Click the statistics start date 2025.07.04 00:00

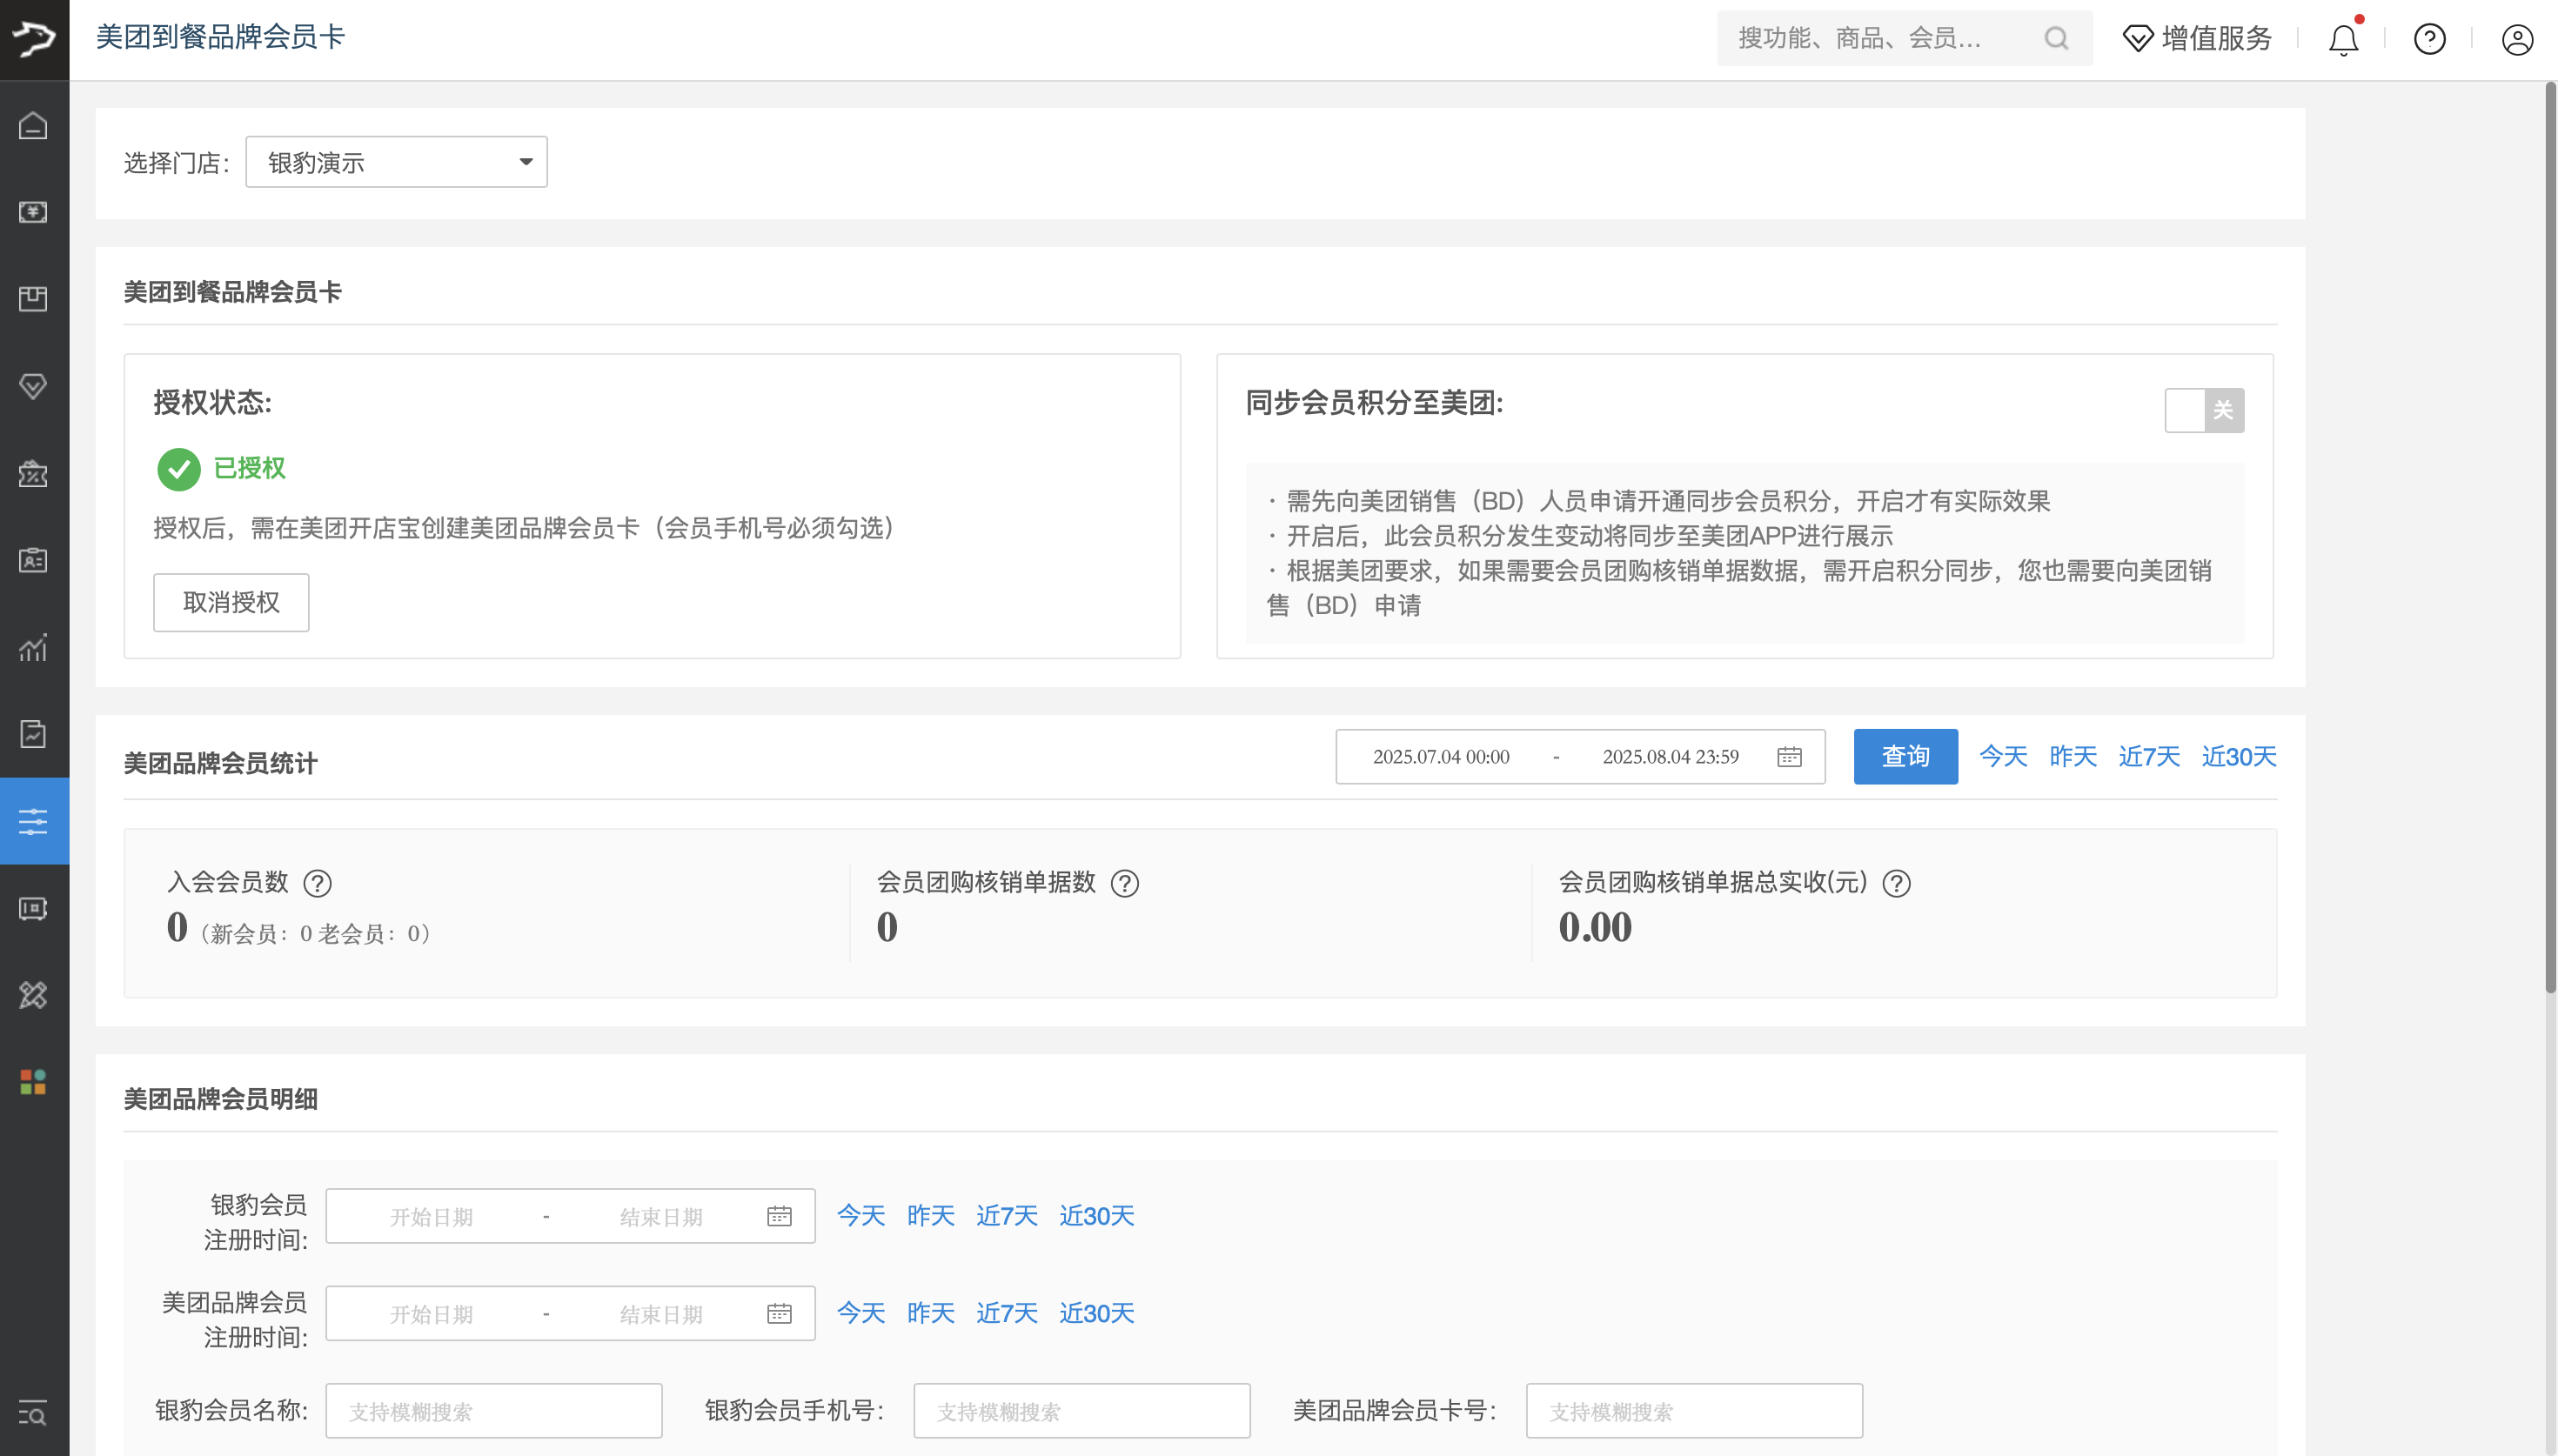pos(1440,757)
